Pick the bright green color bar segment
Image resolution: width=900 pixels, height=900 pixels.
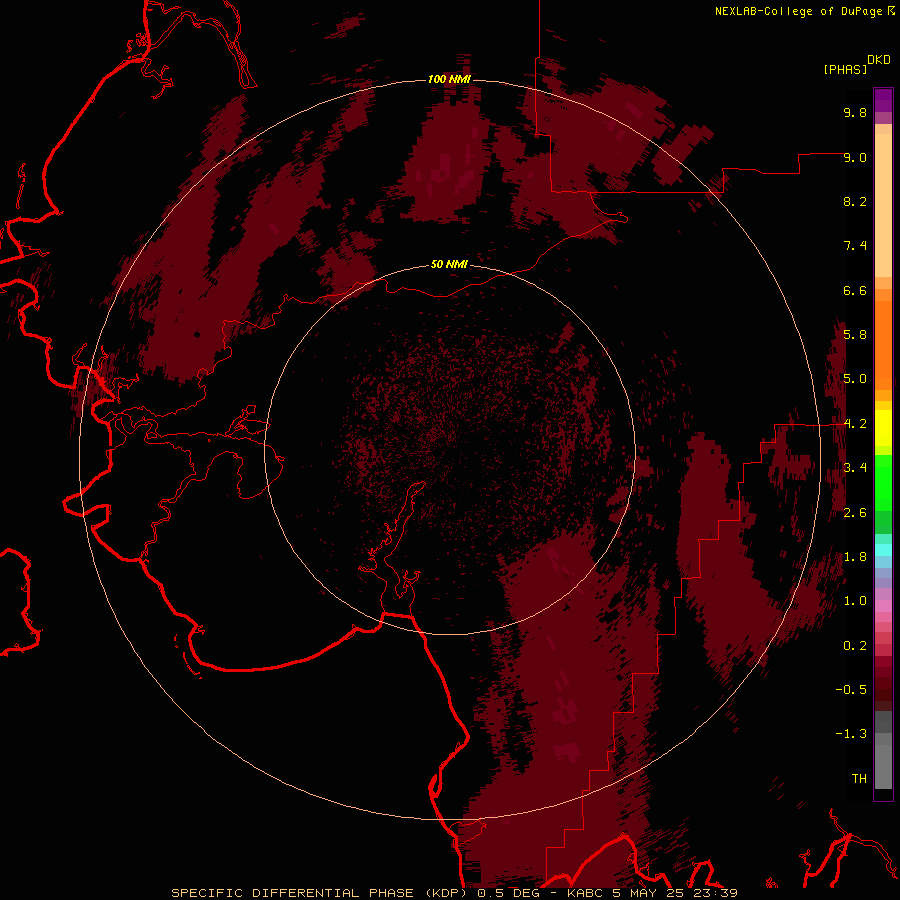pos(883,482)
